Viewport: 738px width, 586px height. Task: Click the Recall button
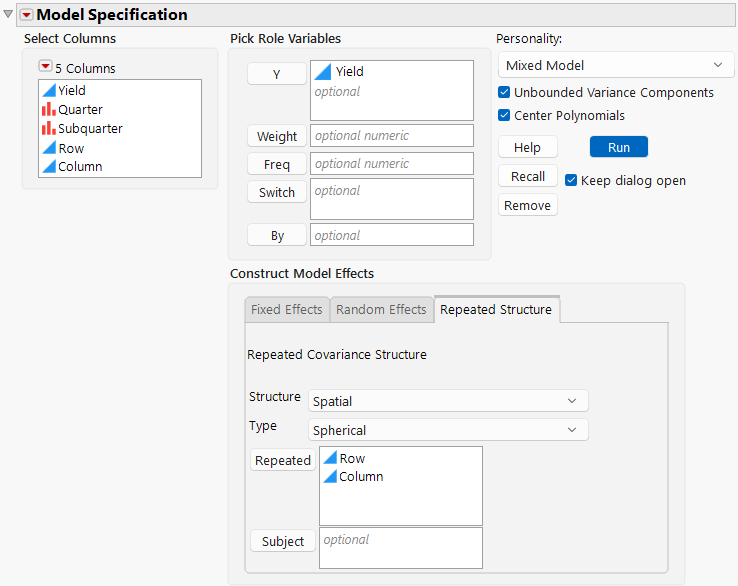pos(528,177)
